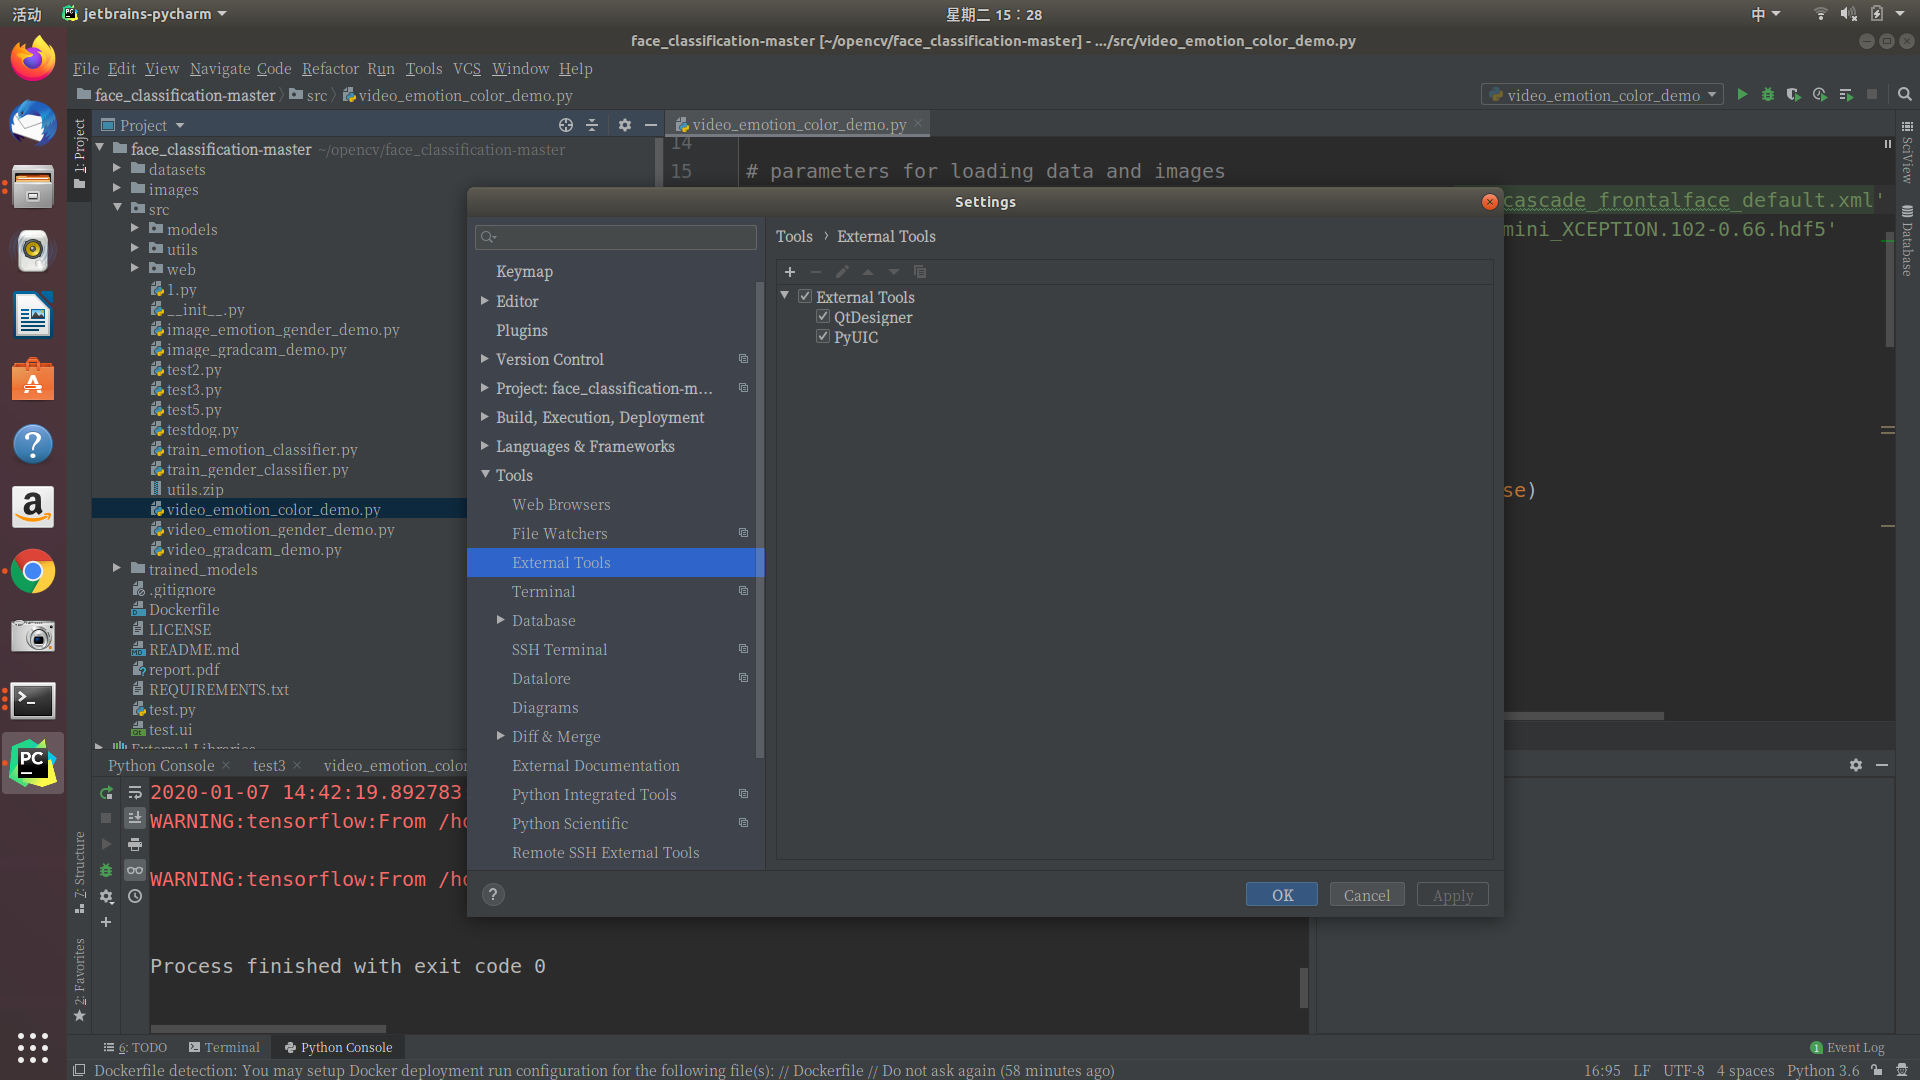Open the Refactor menu
This screenshot has height=1080, width=1920.
point(330,68)
